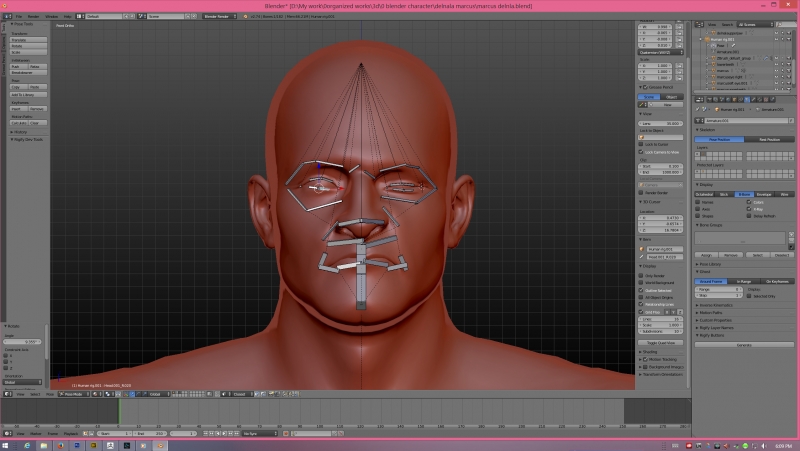Open the Pose Mode selector dropdown
The image size is (800, 451).
pyautogui.click(x=75, y=394)
